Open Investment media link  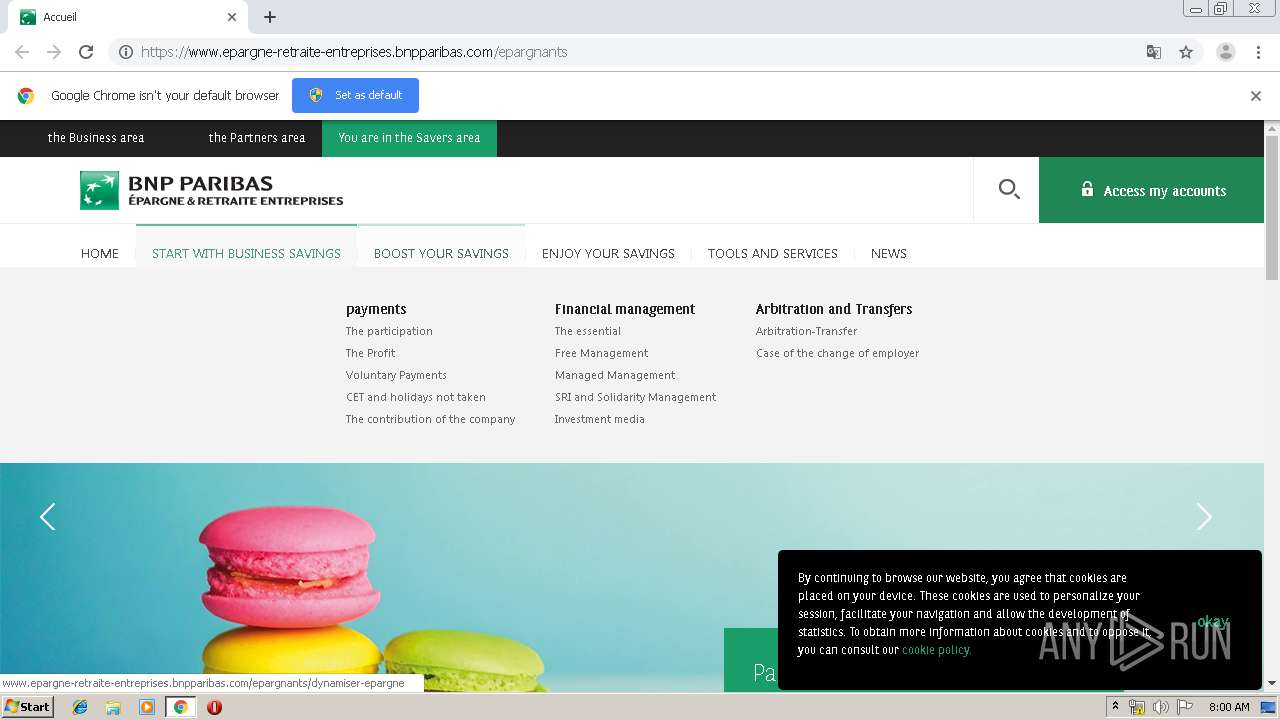click(x=600, y=419)
